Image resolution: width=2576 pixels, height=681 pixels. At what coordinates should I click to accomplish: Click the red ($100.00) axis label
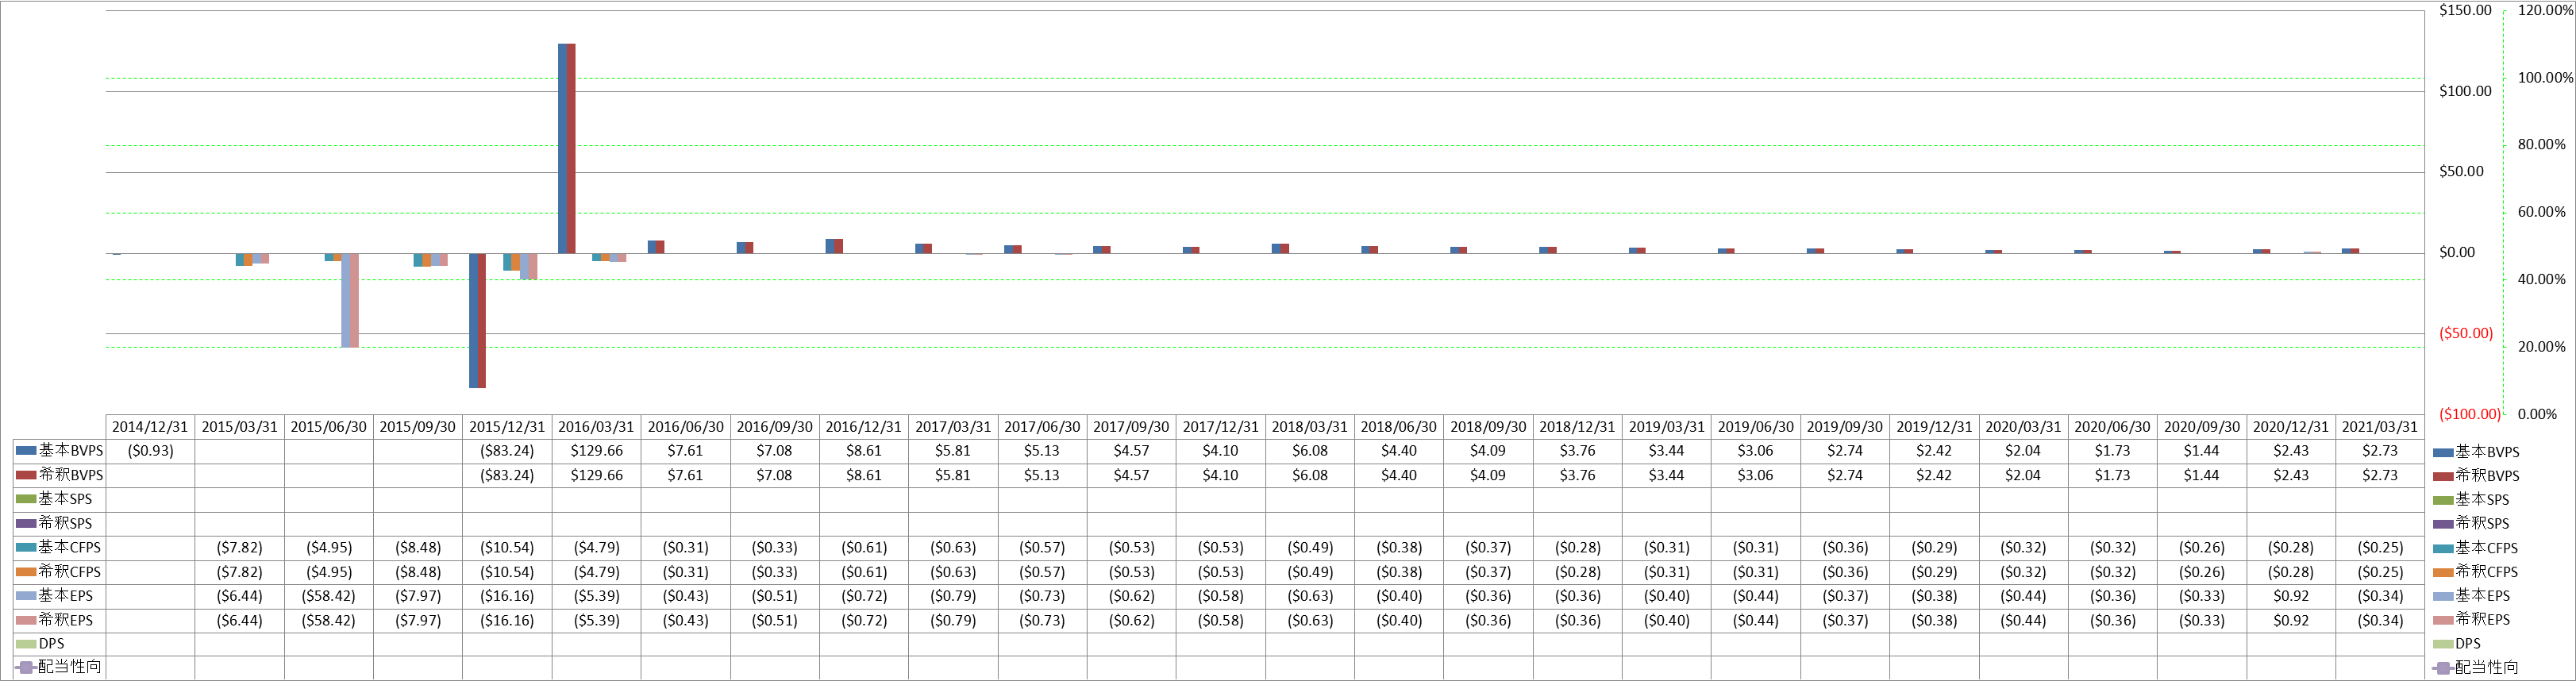[2469, 414]
